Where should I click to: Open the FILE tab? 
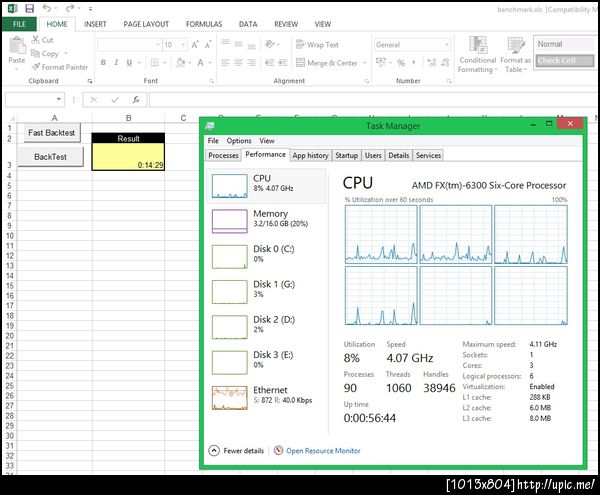point(20,24)
